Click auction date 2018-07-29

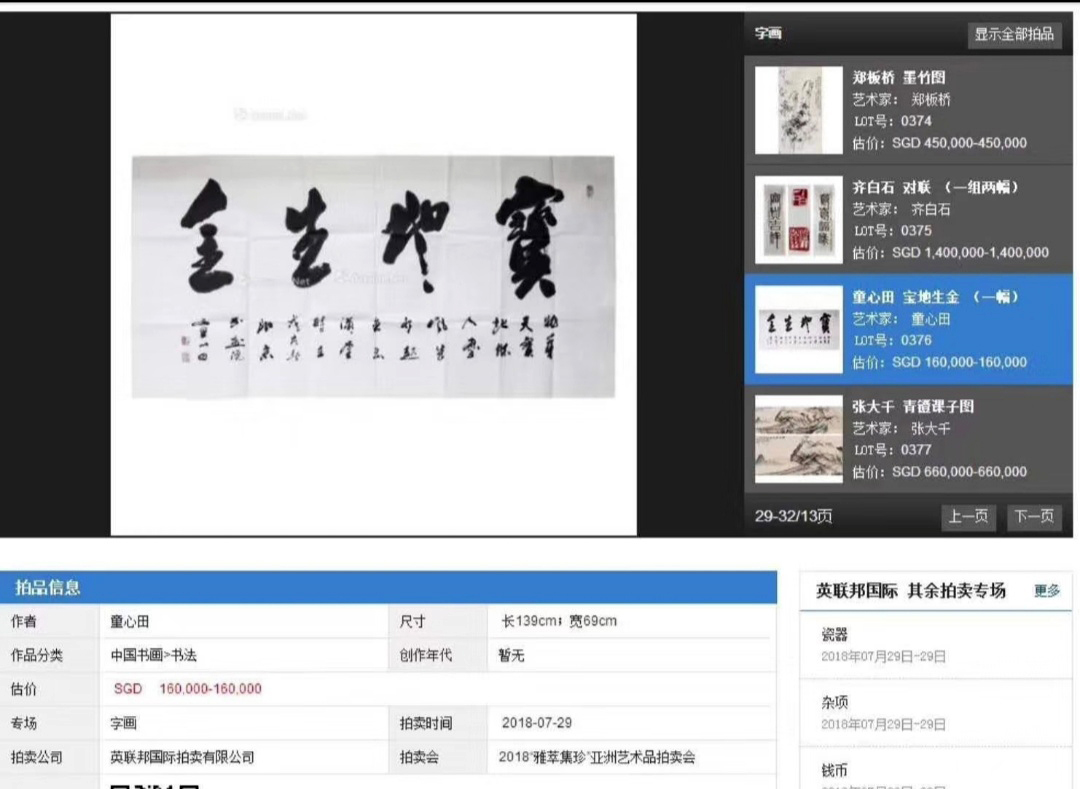(537, 723)
